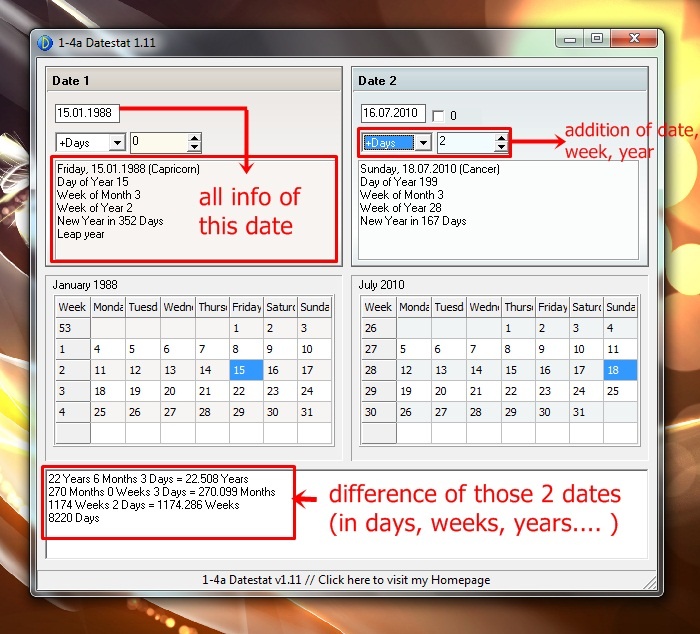Click the window resize grip in corner
Viewport: 700px width, 634px height.
pos(650,582)
